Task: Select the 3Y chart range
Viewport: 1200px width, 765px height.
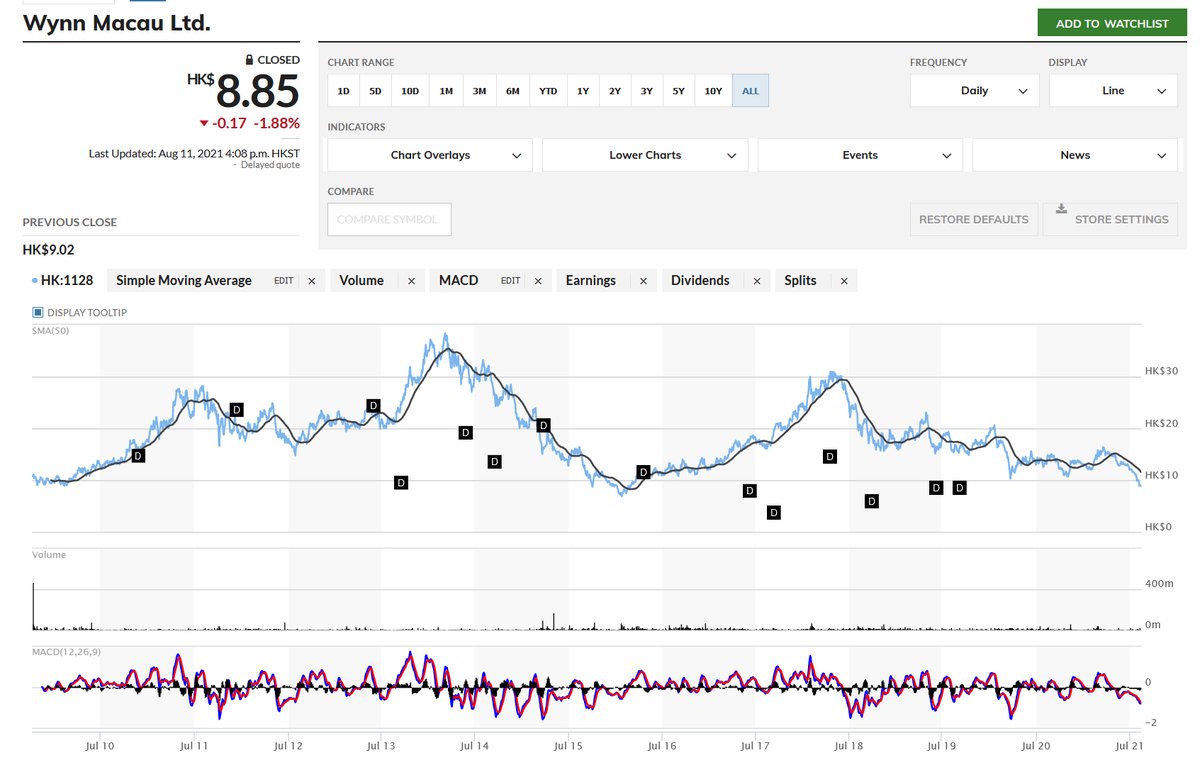Action: coord(647,91)
